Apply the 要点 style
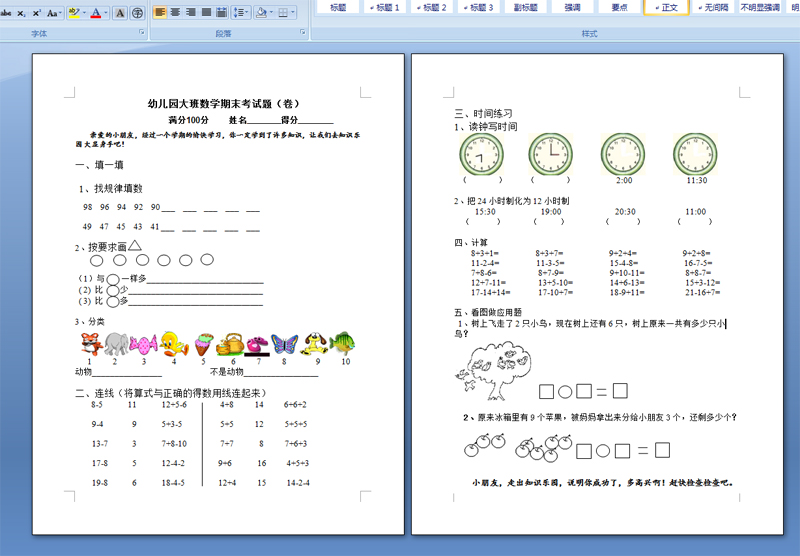This screenshot has height=556, width=800. [619, 7]
